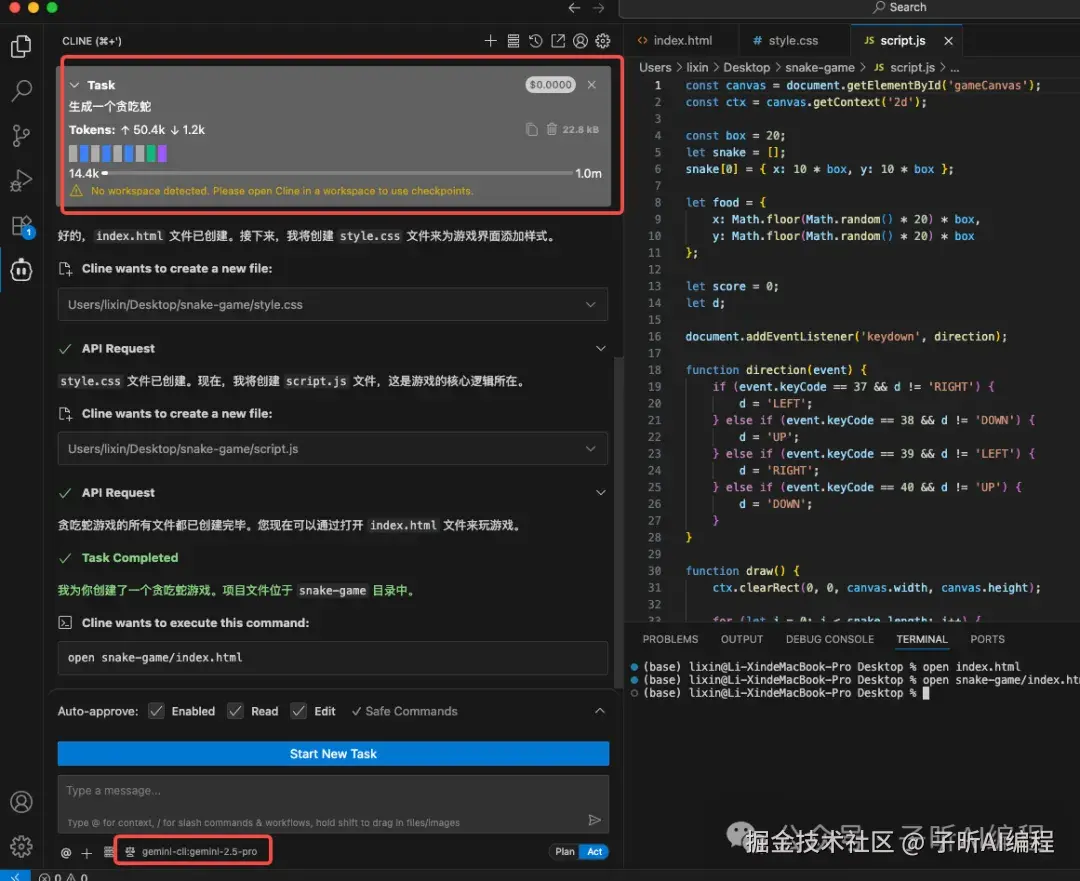Toggle Auto-approve Enabled checkbox

(x=156, y=711)
